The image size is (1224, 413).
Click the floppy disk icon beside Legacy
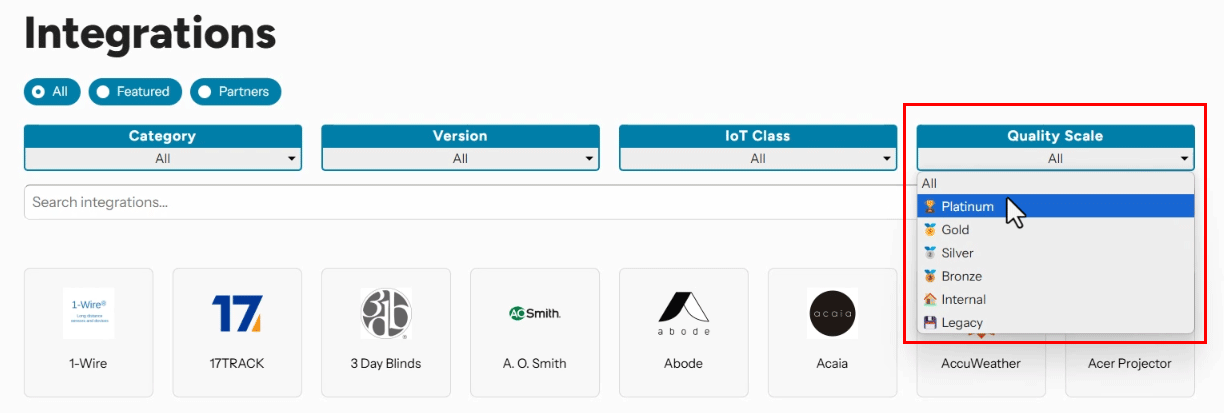click(930, 322)
